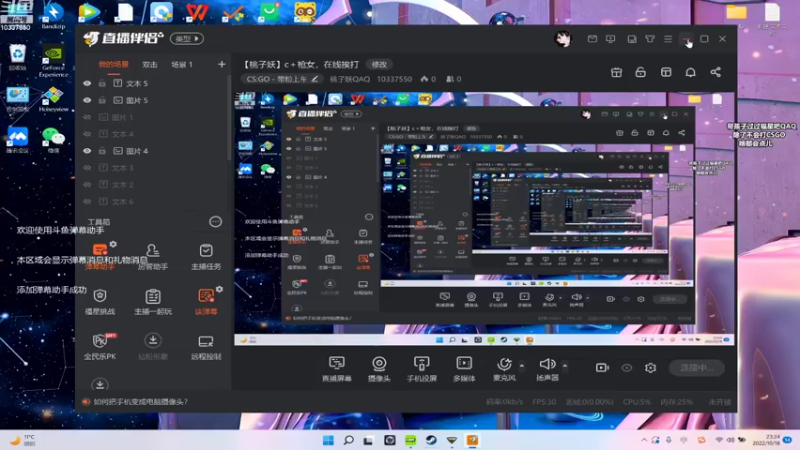Open Steam from the Windows taskbar

431,440
